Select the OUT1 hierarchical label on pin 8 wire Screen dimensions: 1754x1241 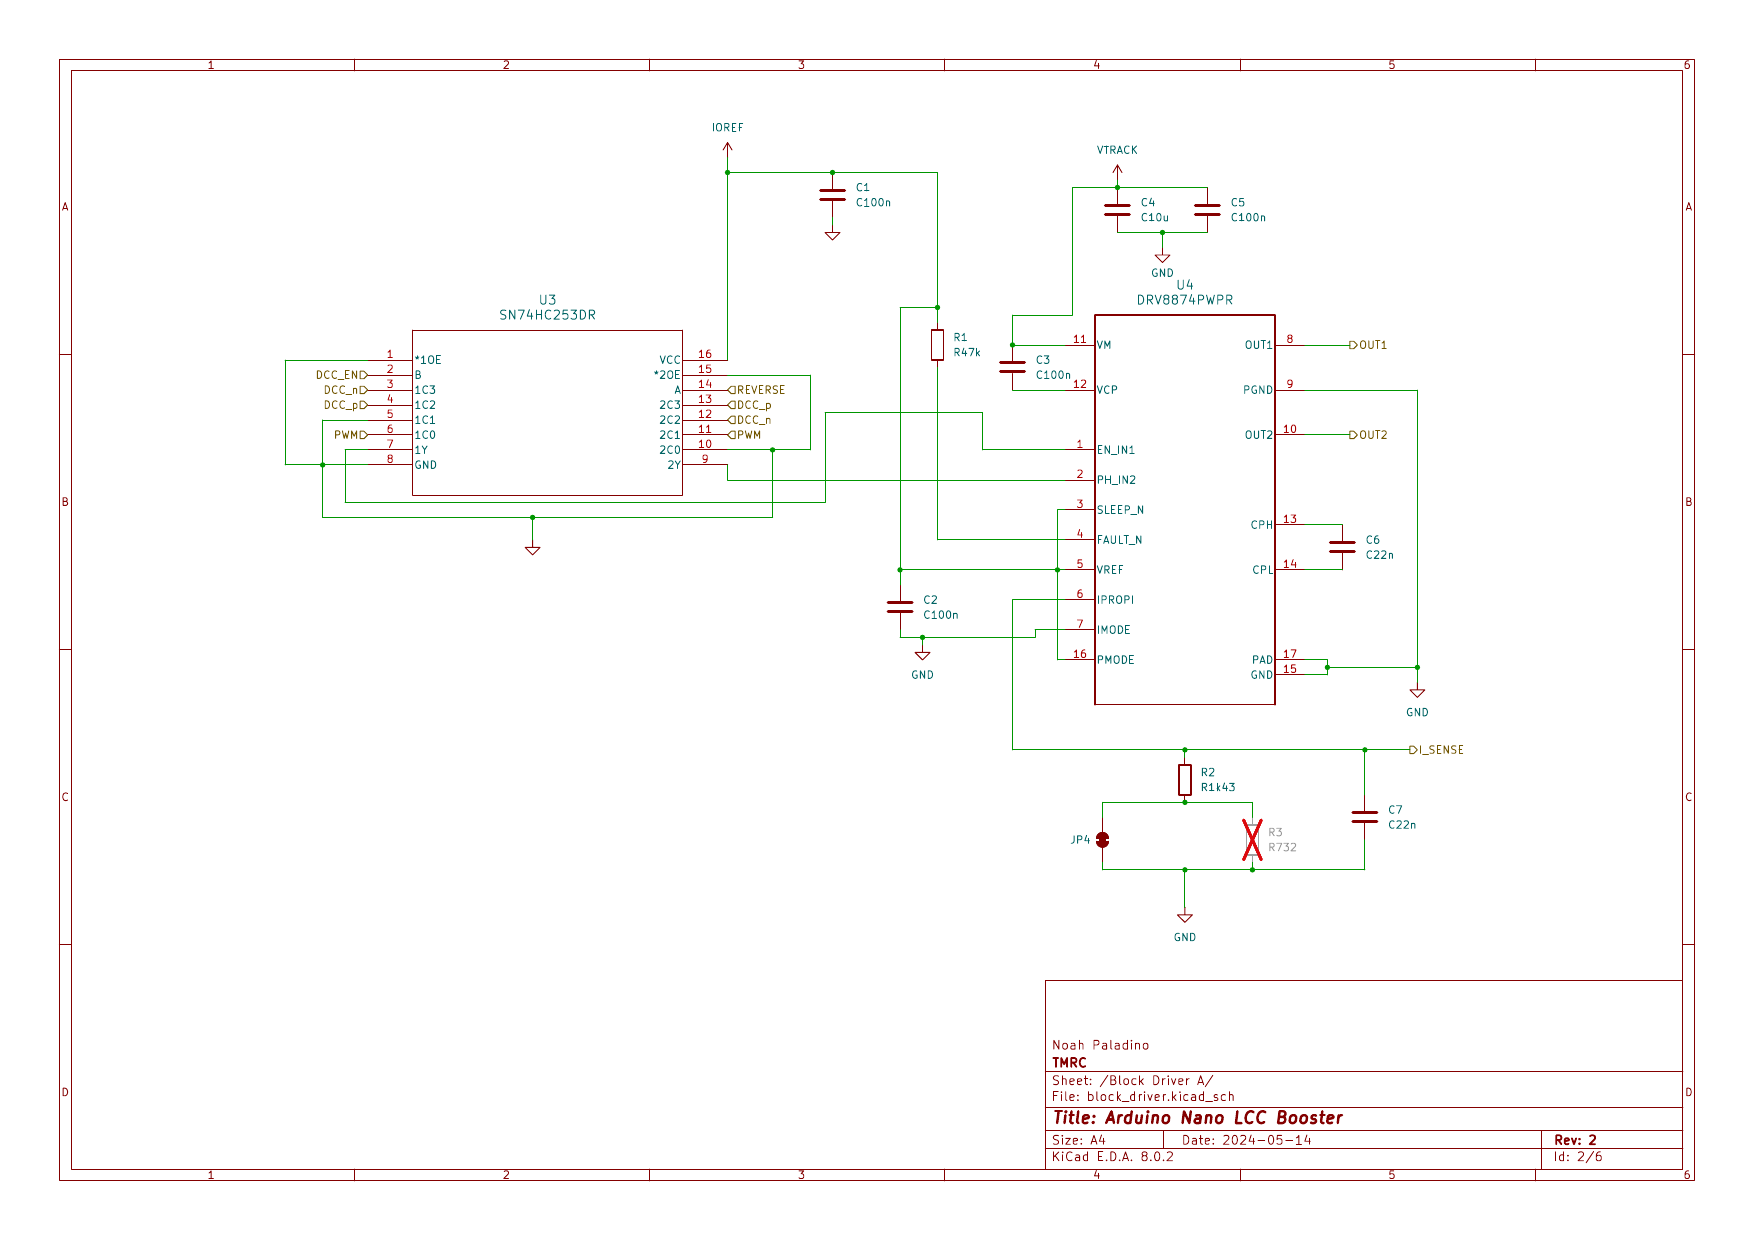1368,345
